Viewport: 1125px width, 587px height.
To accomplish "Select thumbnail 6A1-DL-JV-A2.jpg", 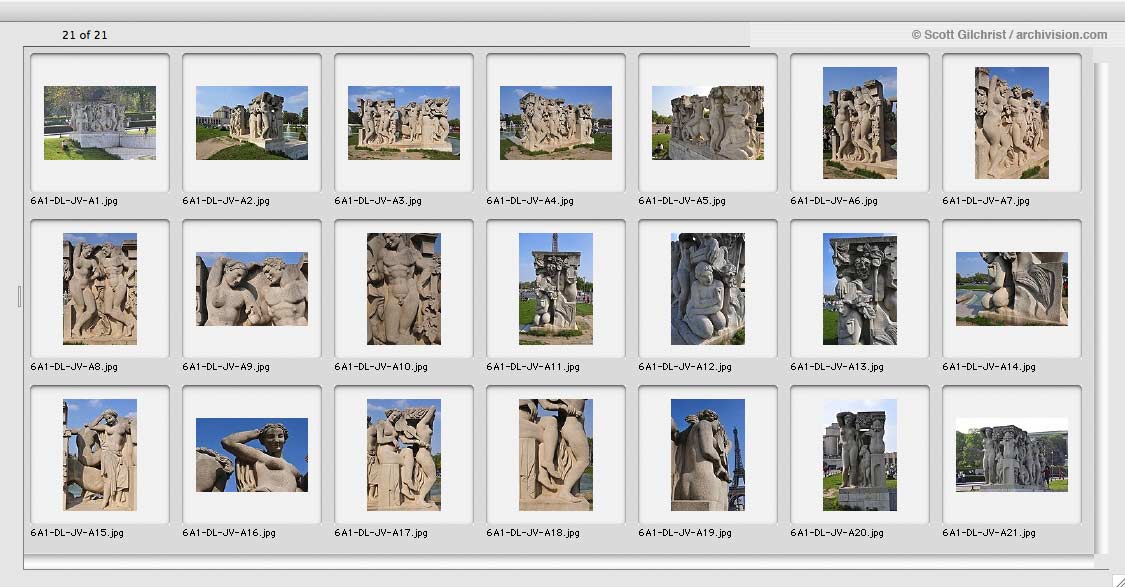I will (252, 123).
